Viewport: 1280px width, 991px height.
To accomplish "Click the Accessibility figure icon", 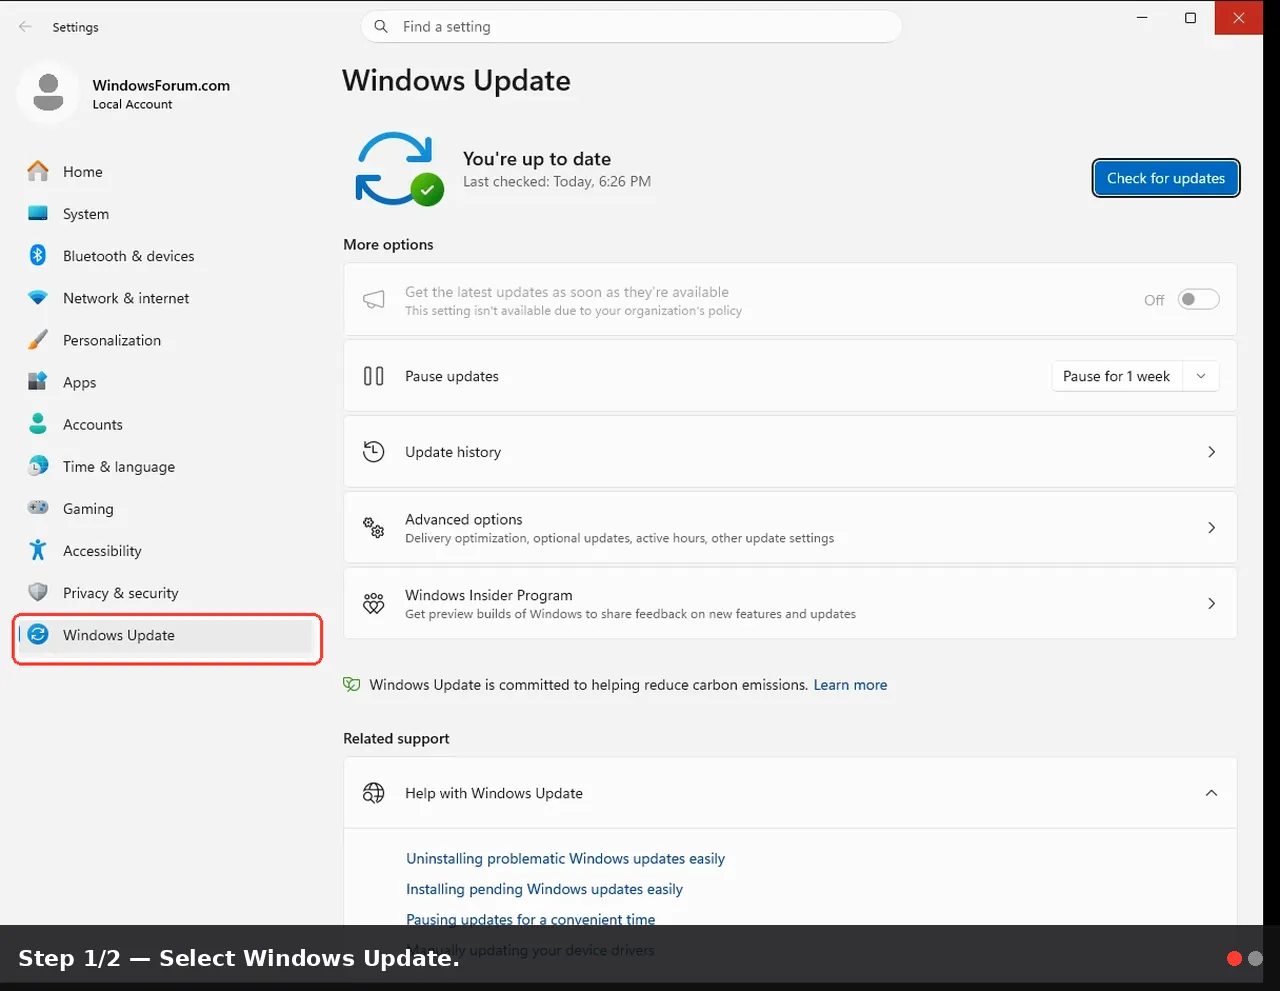I will tap(38, 550).
